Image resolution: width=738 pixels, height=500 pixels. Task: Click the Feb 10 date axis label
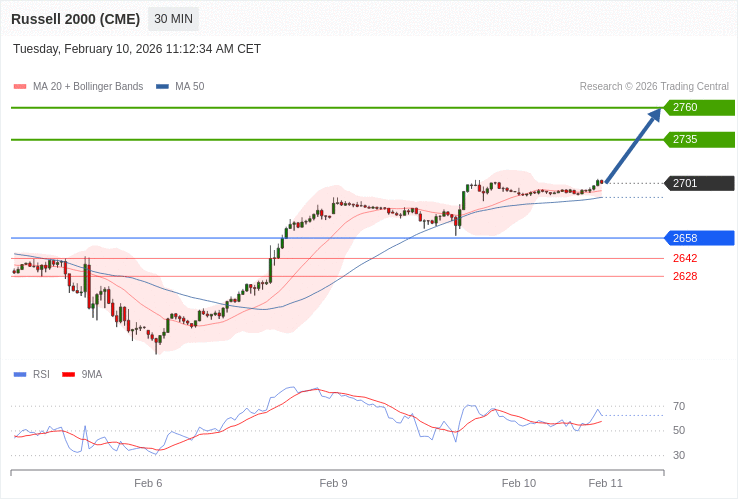tap(518, 483)
